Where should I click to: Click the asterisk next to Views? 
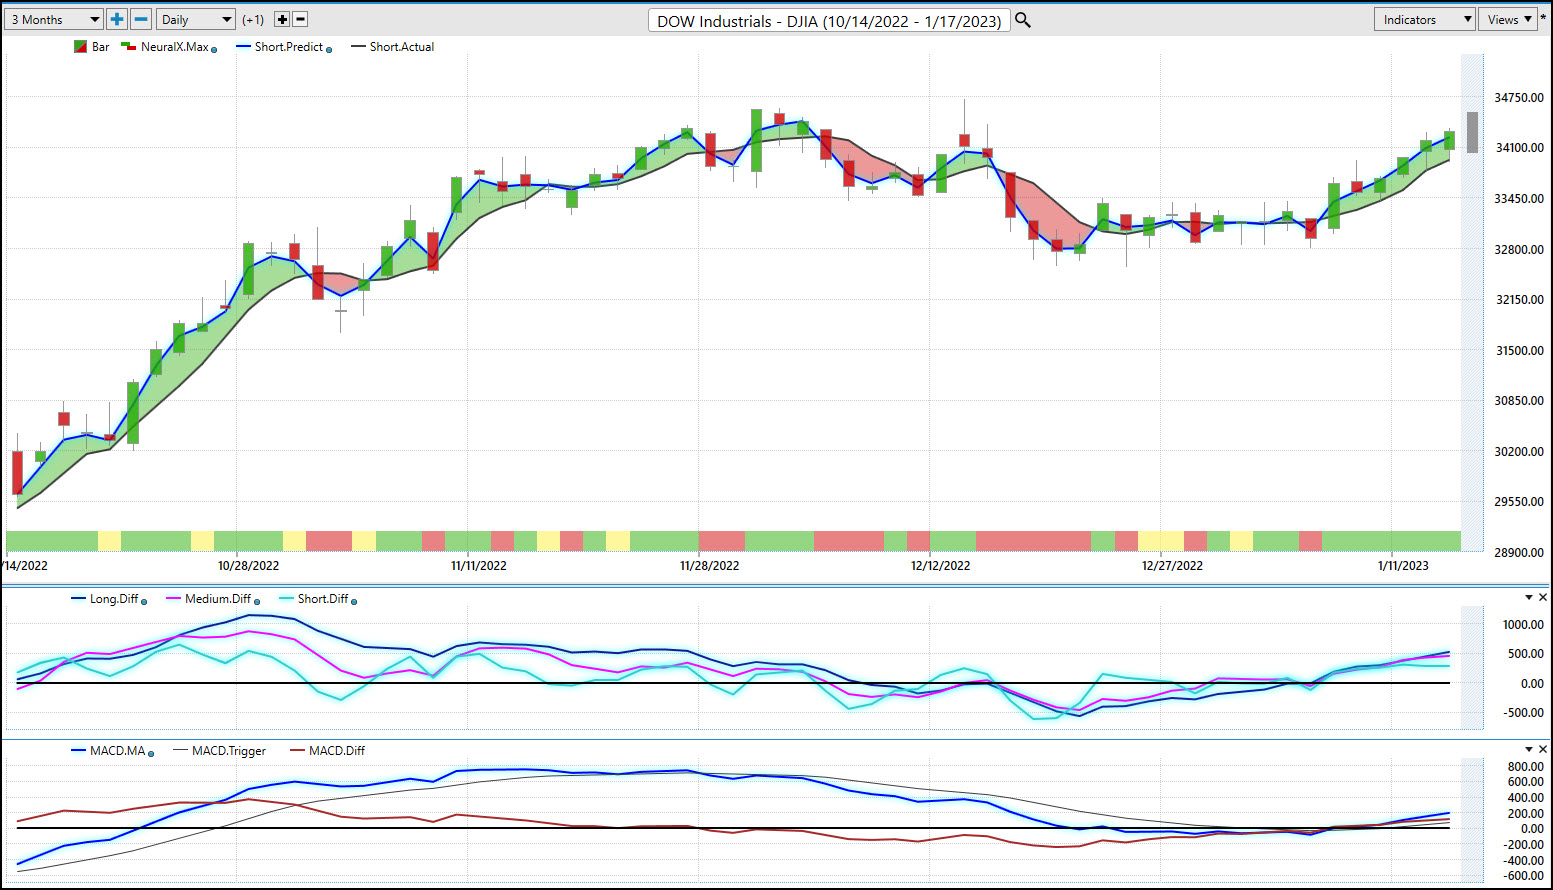[1544, 18]
